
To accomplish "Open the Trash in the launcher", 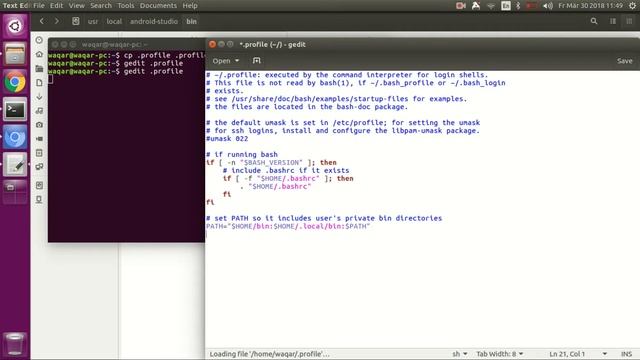I will 15,344.
